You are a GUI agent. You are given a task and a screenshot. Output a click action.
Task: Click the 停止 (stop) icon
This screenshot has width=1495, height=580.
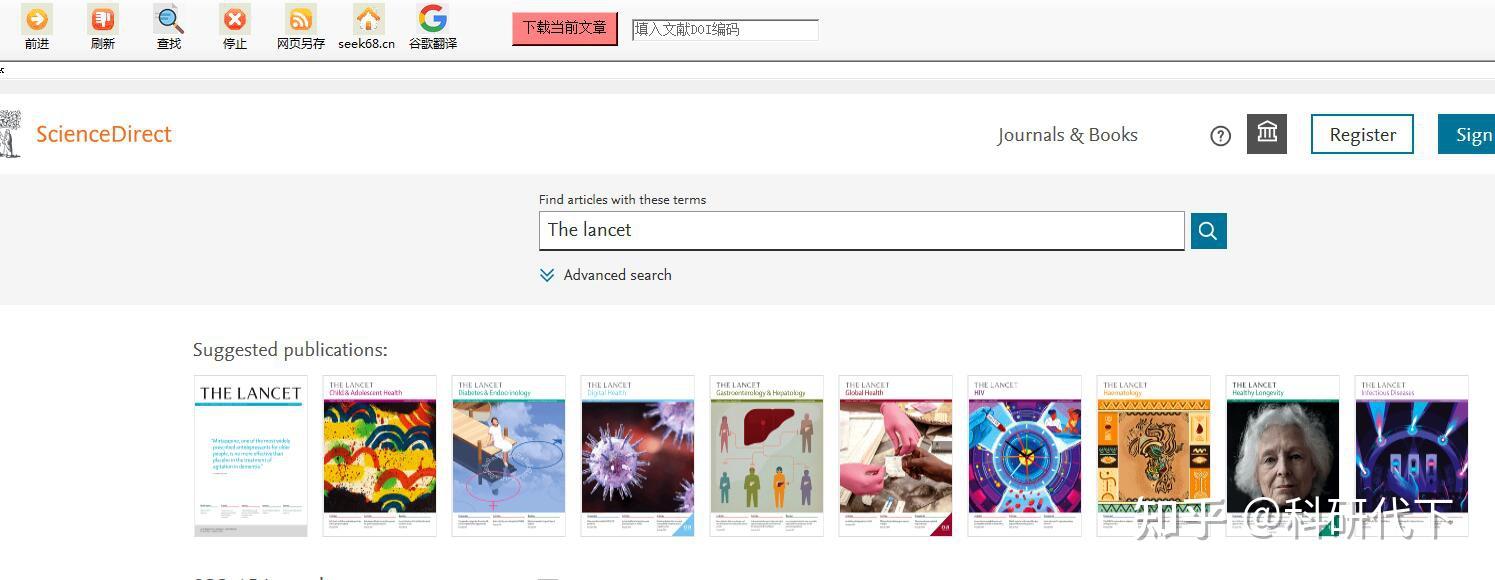point(234,20)
